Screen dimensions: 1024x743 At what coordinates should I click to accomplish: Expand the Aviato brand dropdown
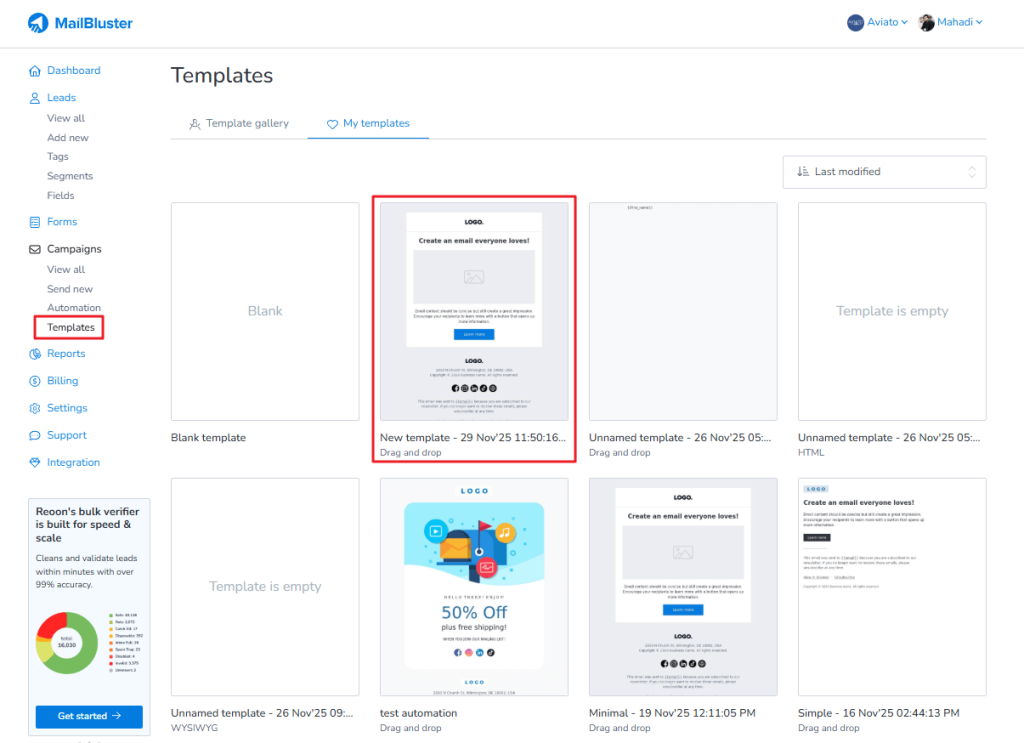point(877,21)
